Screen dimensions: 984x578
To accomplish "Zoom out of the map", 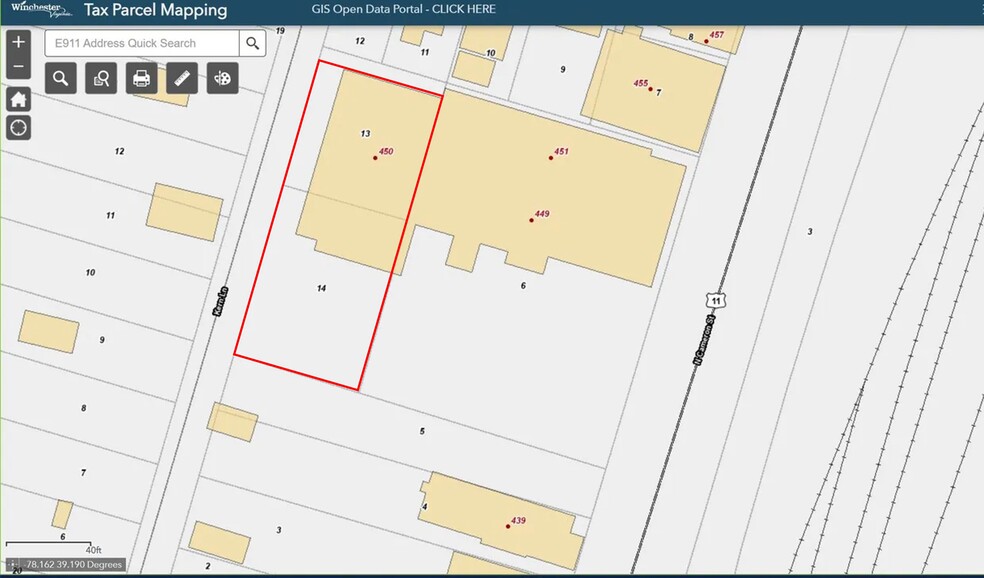I will pyautogui.click(x=19, y=68).
